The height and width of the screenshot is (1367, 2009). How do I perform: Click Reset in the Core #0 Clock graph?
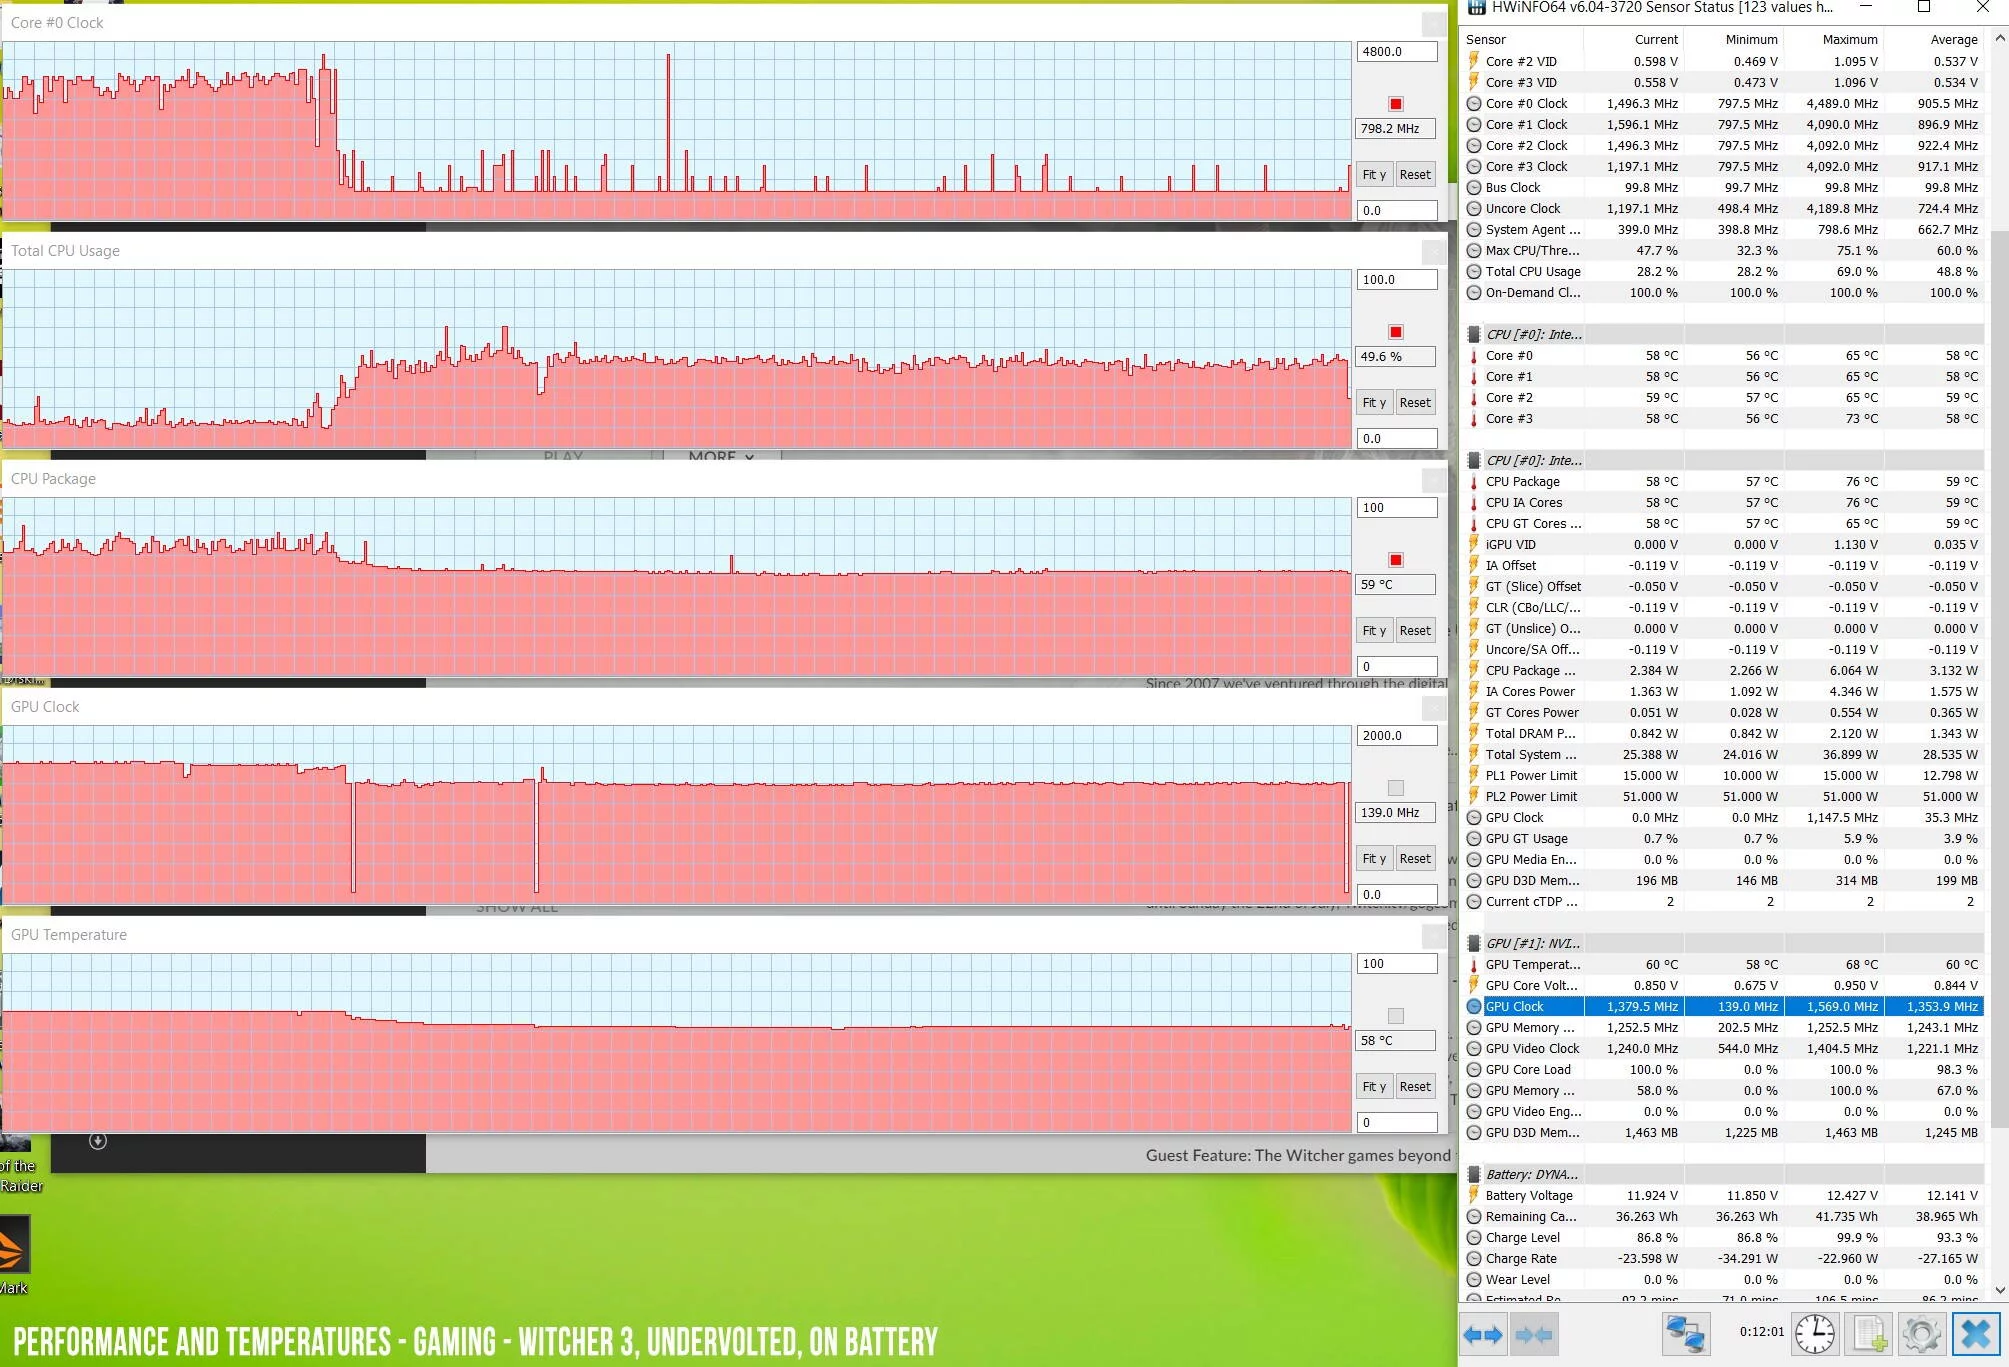pyautogui.click(x=1415, y=174)
